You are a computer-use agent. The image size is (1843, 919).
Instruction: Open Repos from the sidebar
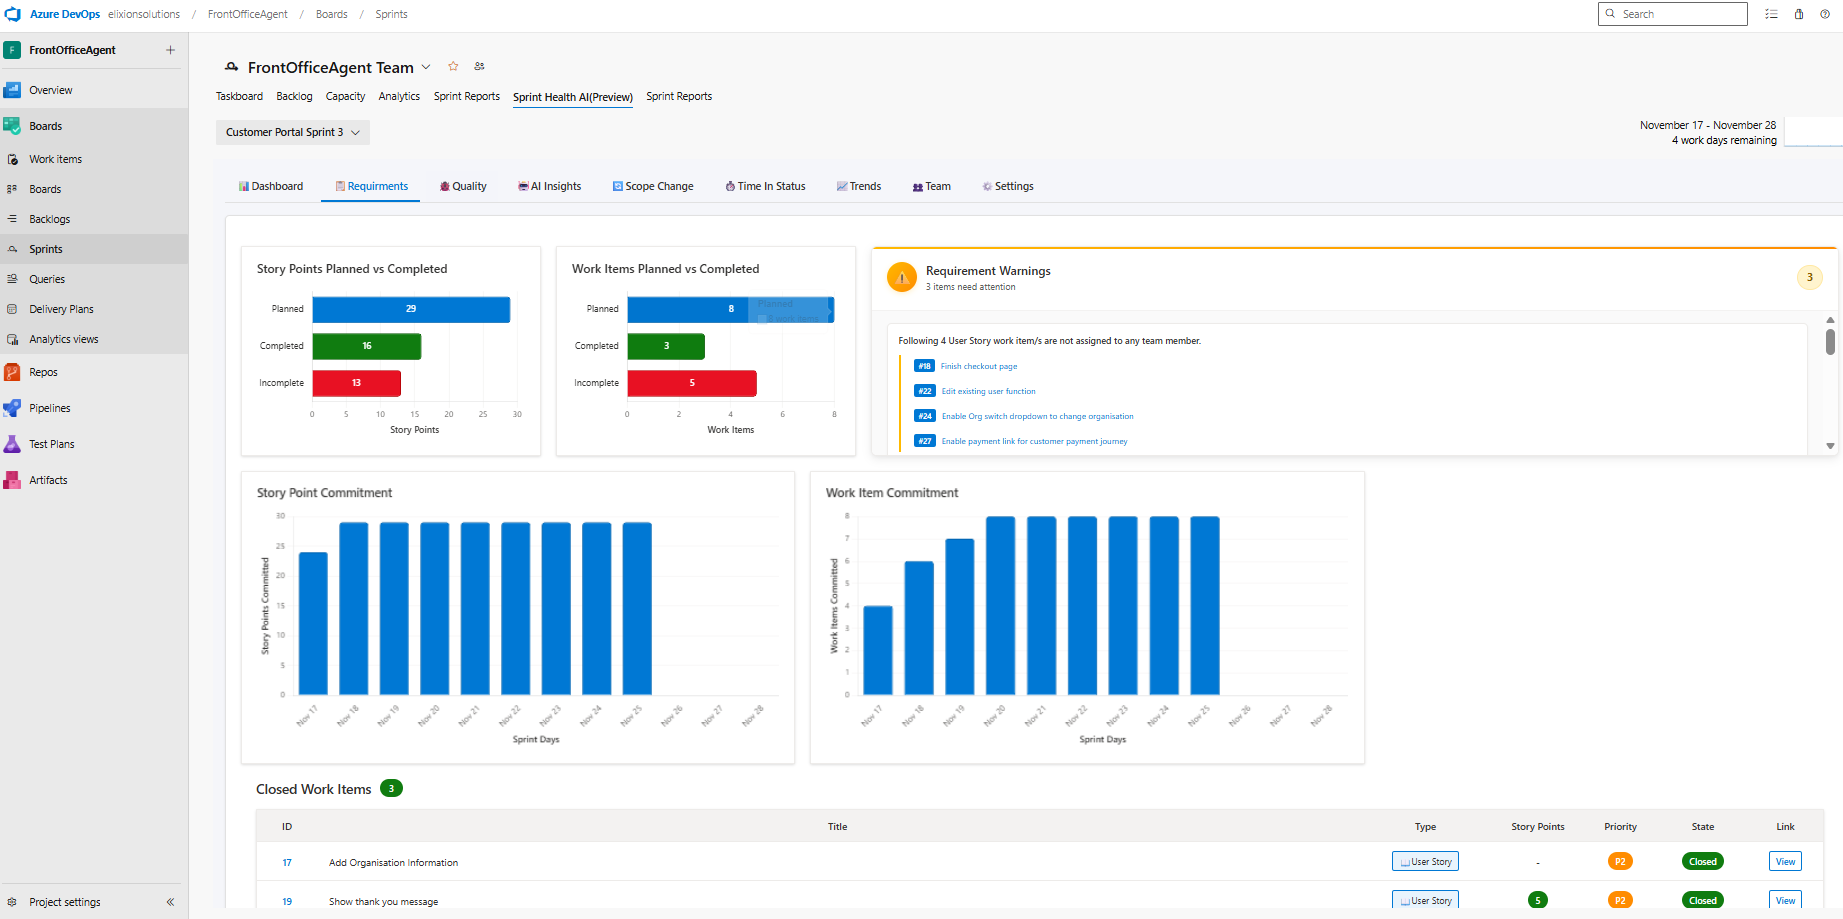pos(43,372)
